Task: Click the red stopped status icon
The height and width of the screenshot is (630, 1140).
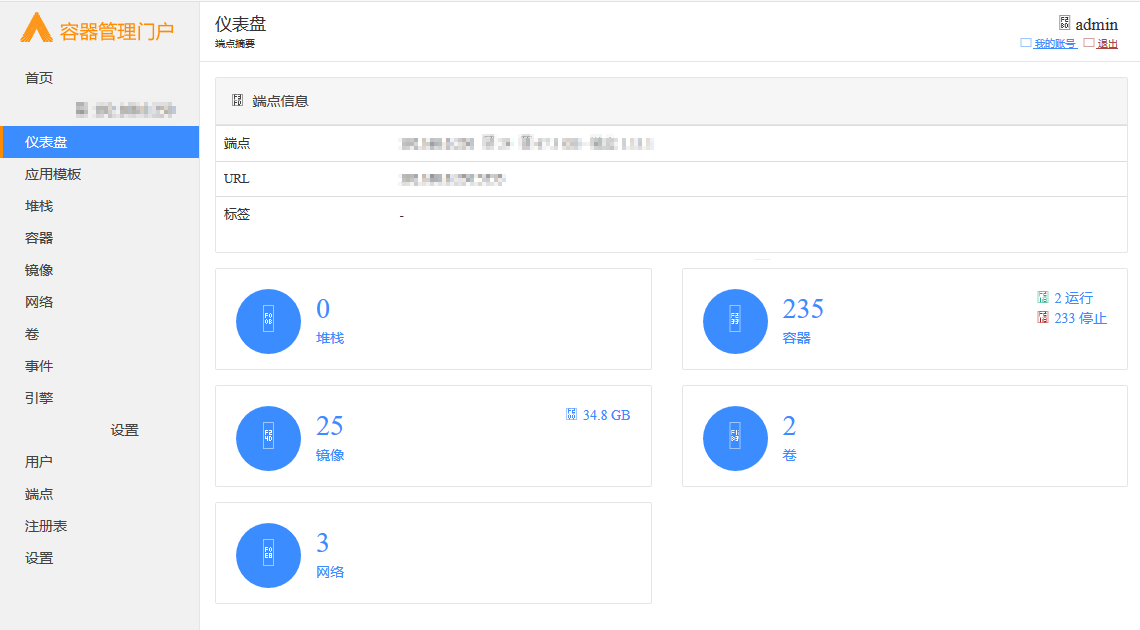Action: pos(1043,318)
